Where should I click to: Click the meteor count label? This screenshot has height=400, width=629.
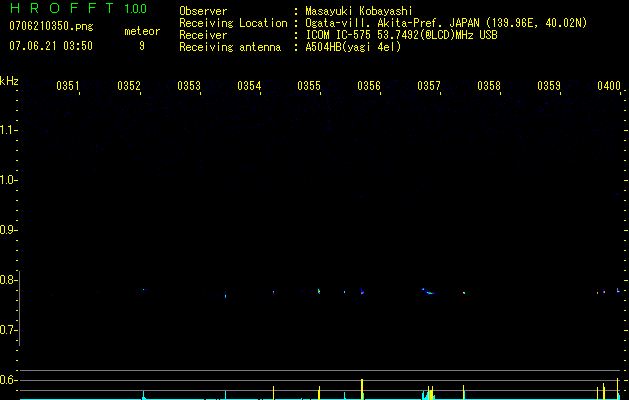(142, 31)
